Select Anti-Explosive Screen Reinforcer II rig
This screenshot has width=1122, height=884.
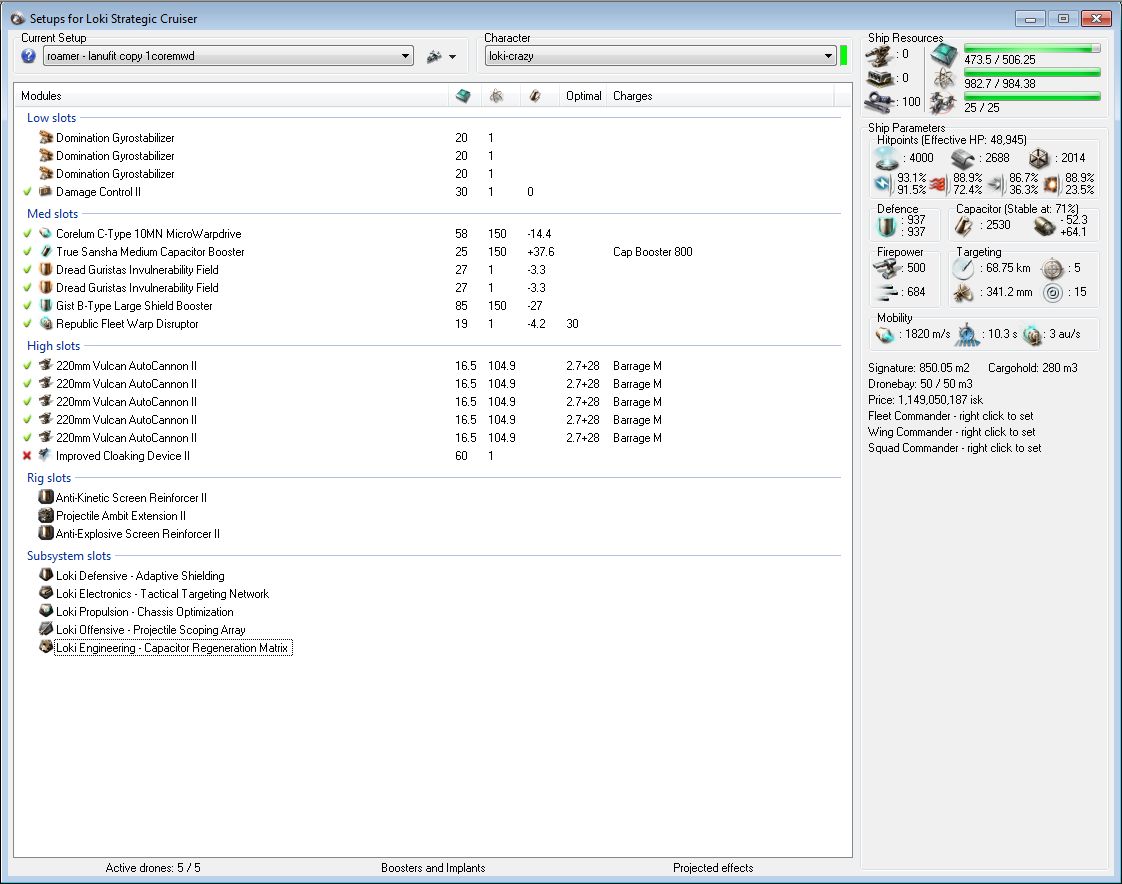137,534
